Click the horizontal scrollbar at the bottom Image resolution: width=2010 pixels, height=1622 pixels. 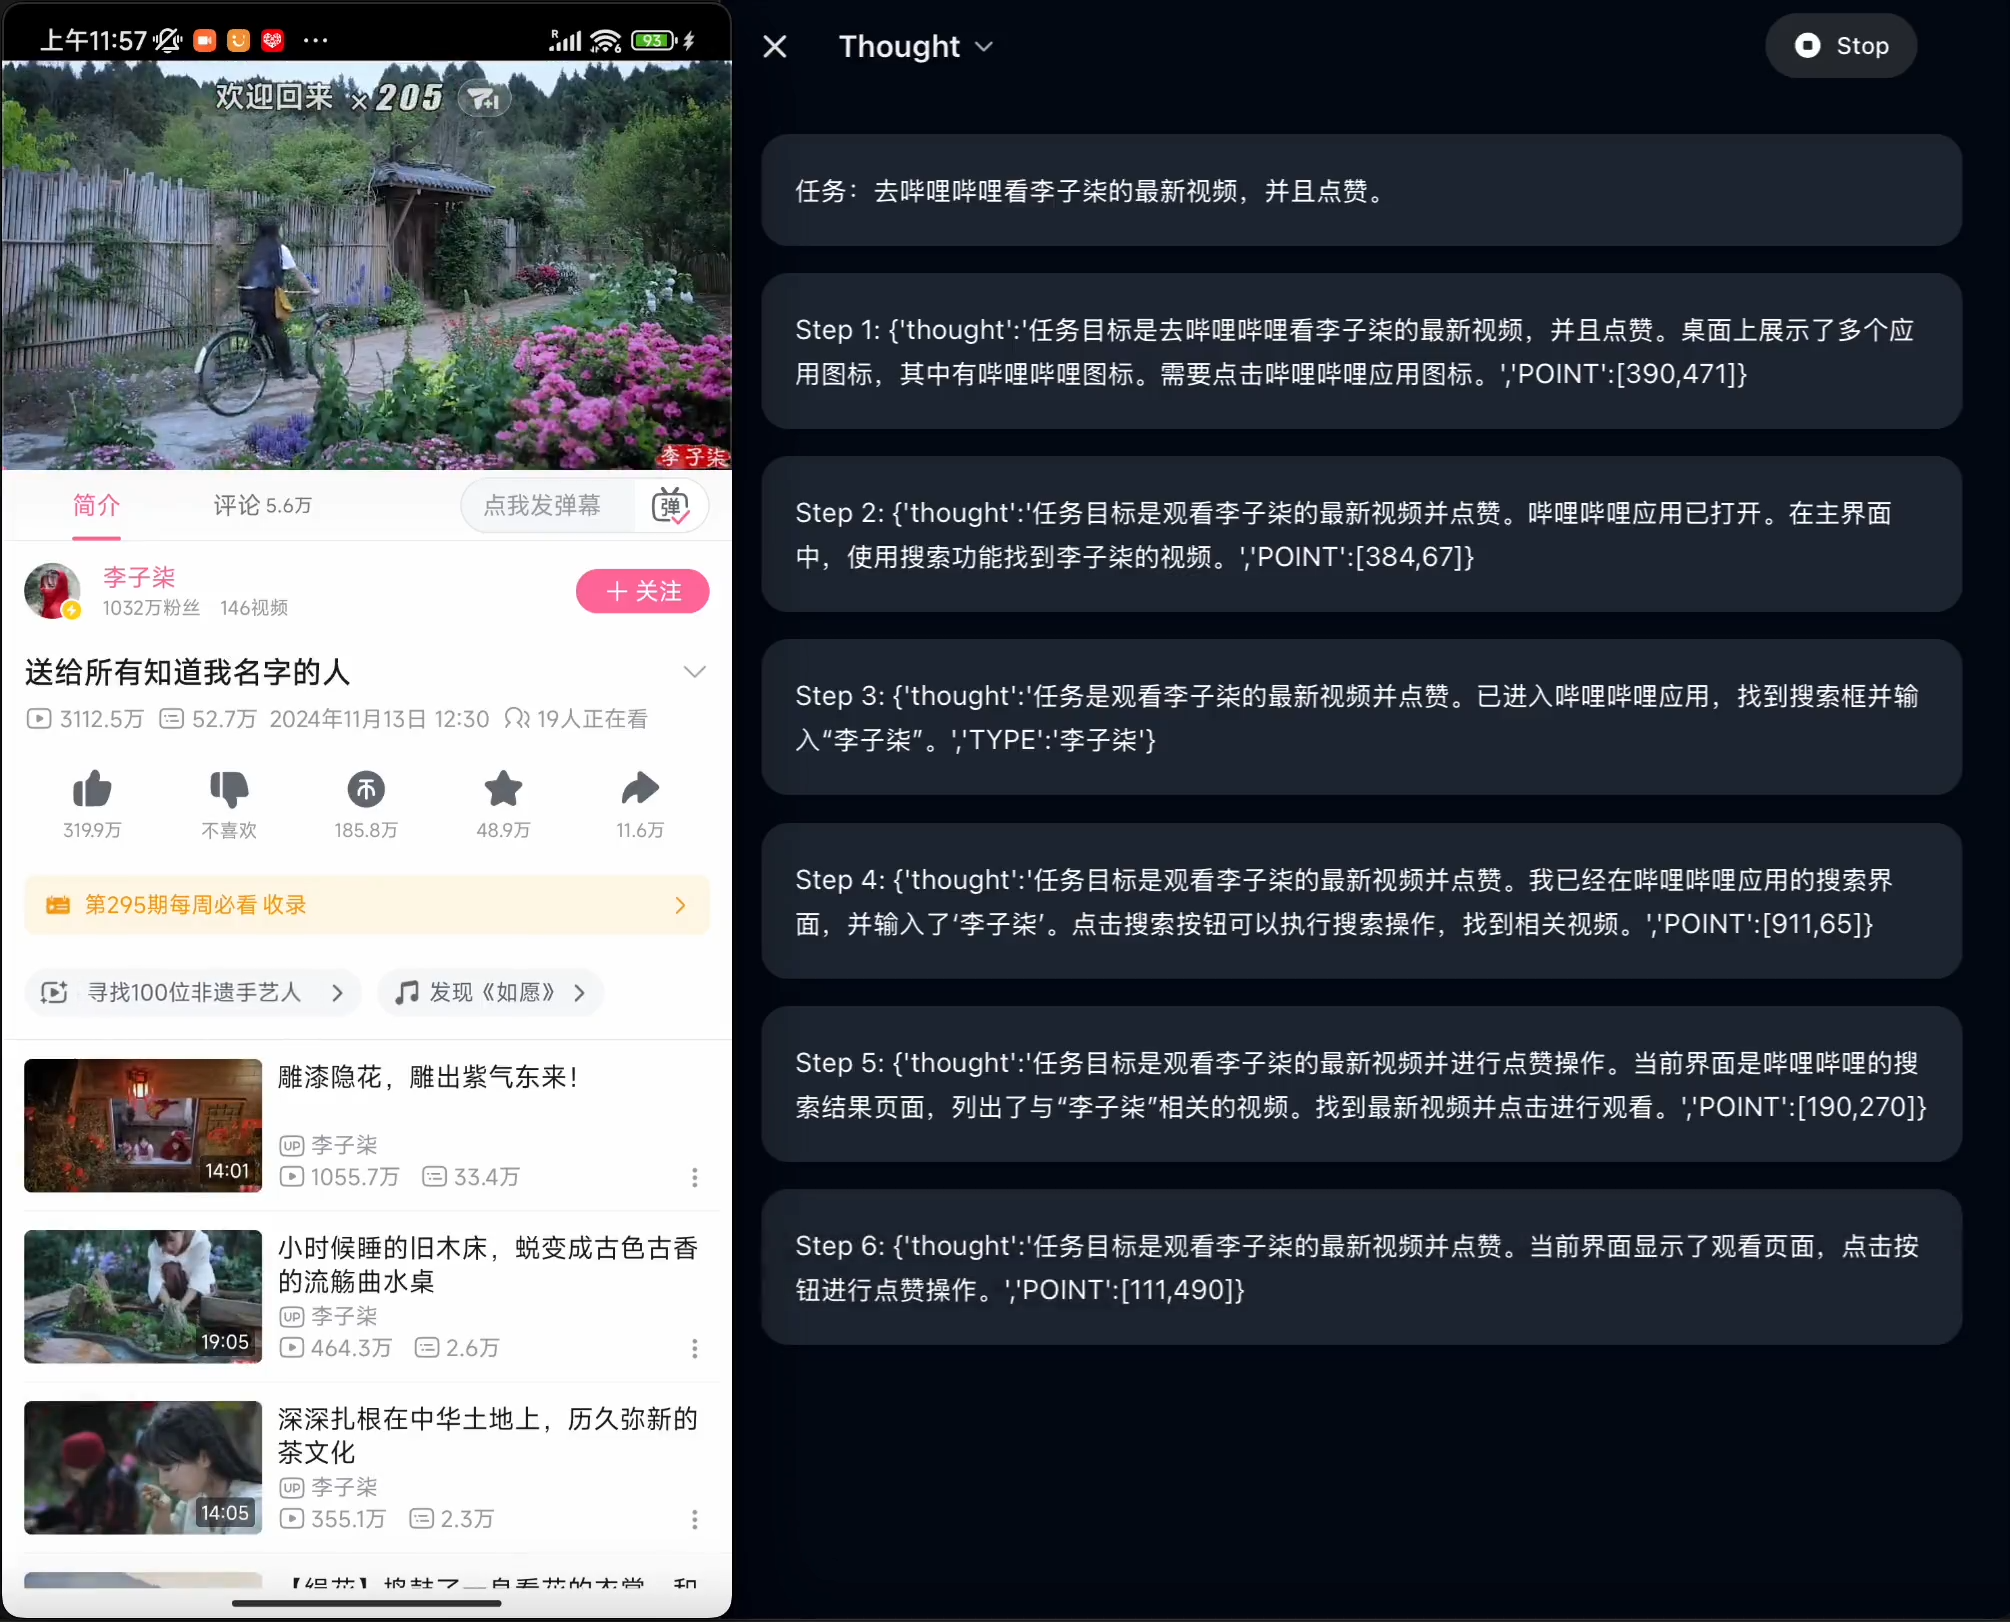point(366,1602)
